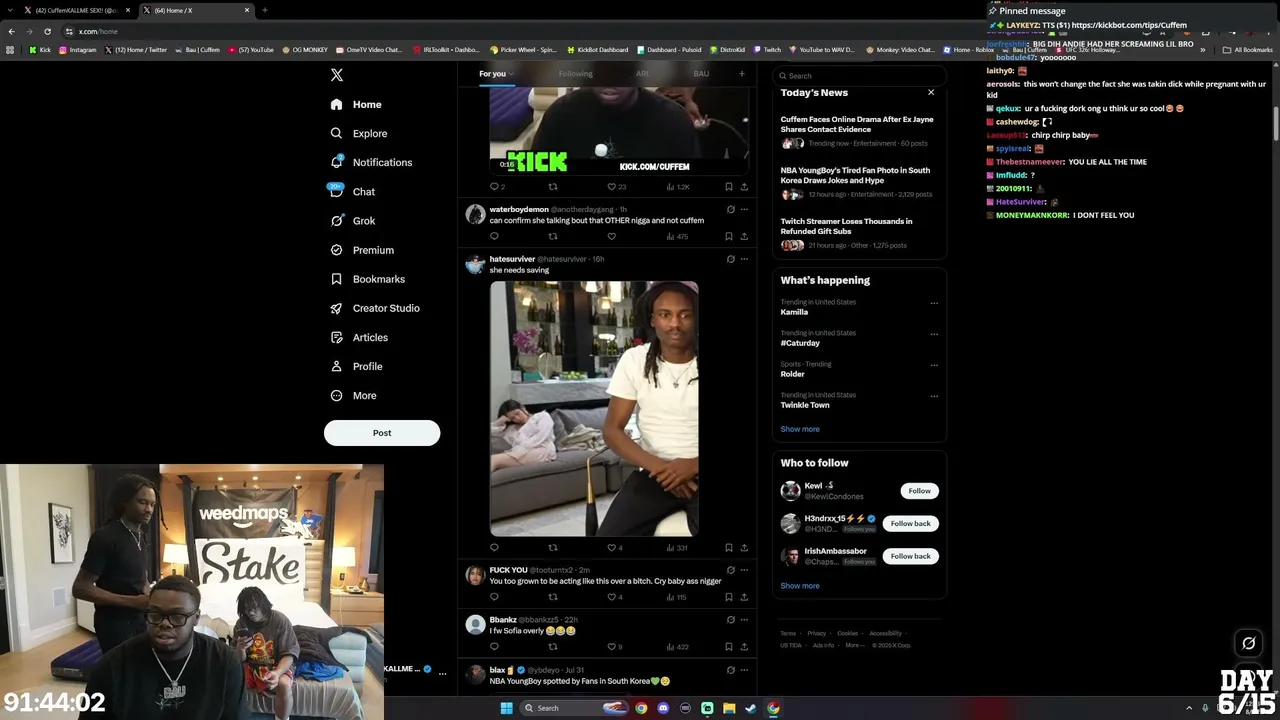The height and width of the screenshot is (720, 1280).
Task: Open File Explorer from the taskbar
Action: (x=729, y=708)
